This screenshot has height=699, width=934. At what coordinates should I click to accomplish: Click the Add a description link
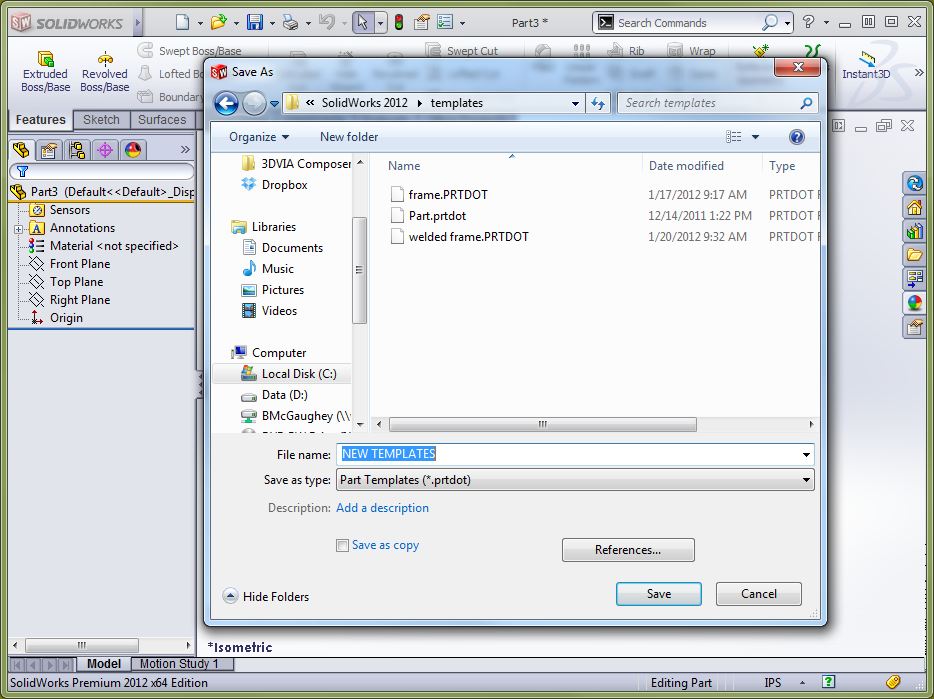382,508
